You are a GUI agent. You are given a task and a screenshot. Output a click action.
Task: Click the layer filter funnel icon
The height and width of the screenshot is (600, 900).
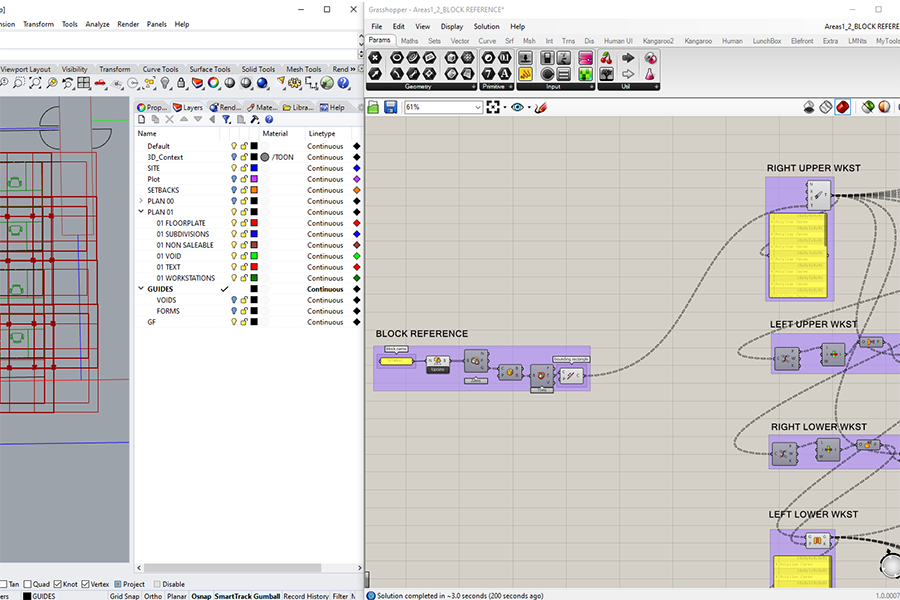(x=227, y=120)
